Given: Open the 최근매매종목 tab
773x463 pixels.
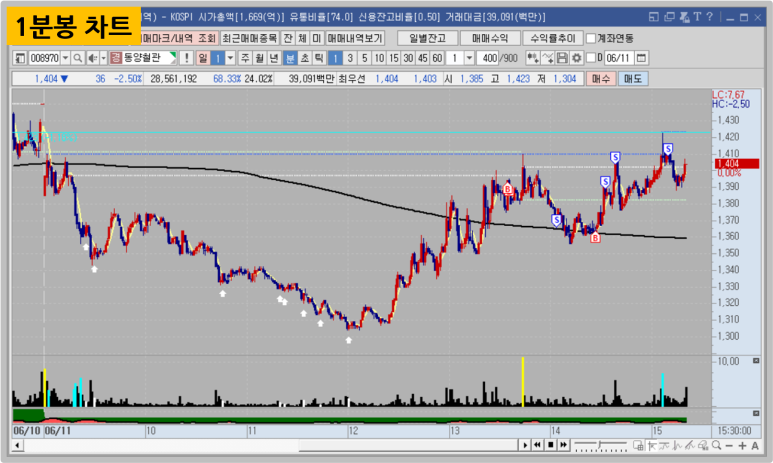Looking at the screenshot, I should [249, 37].
